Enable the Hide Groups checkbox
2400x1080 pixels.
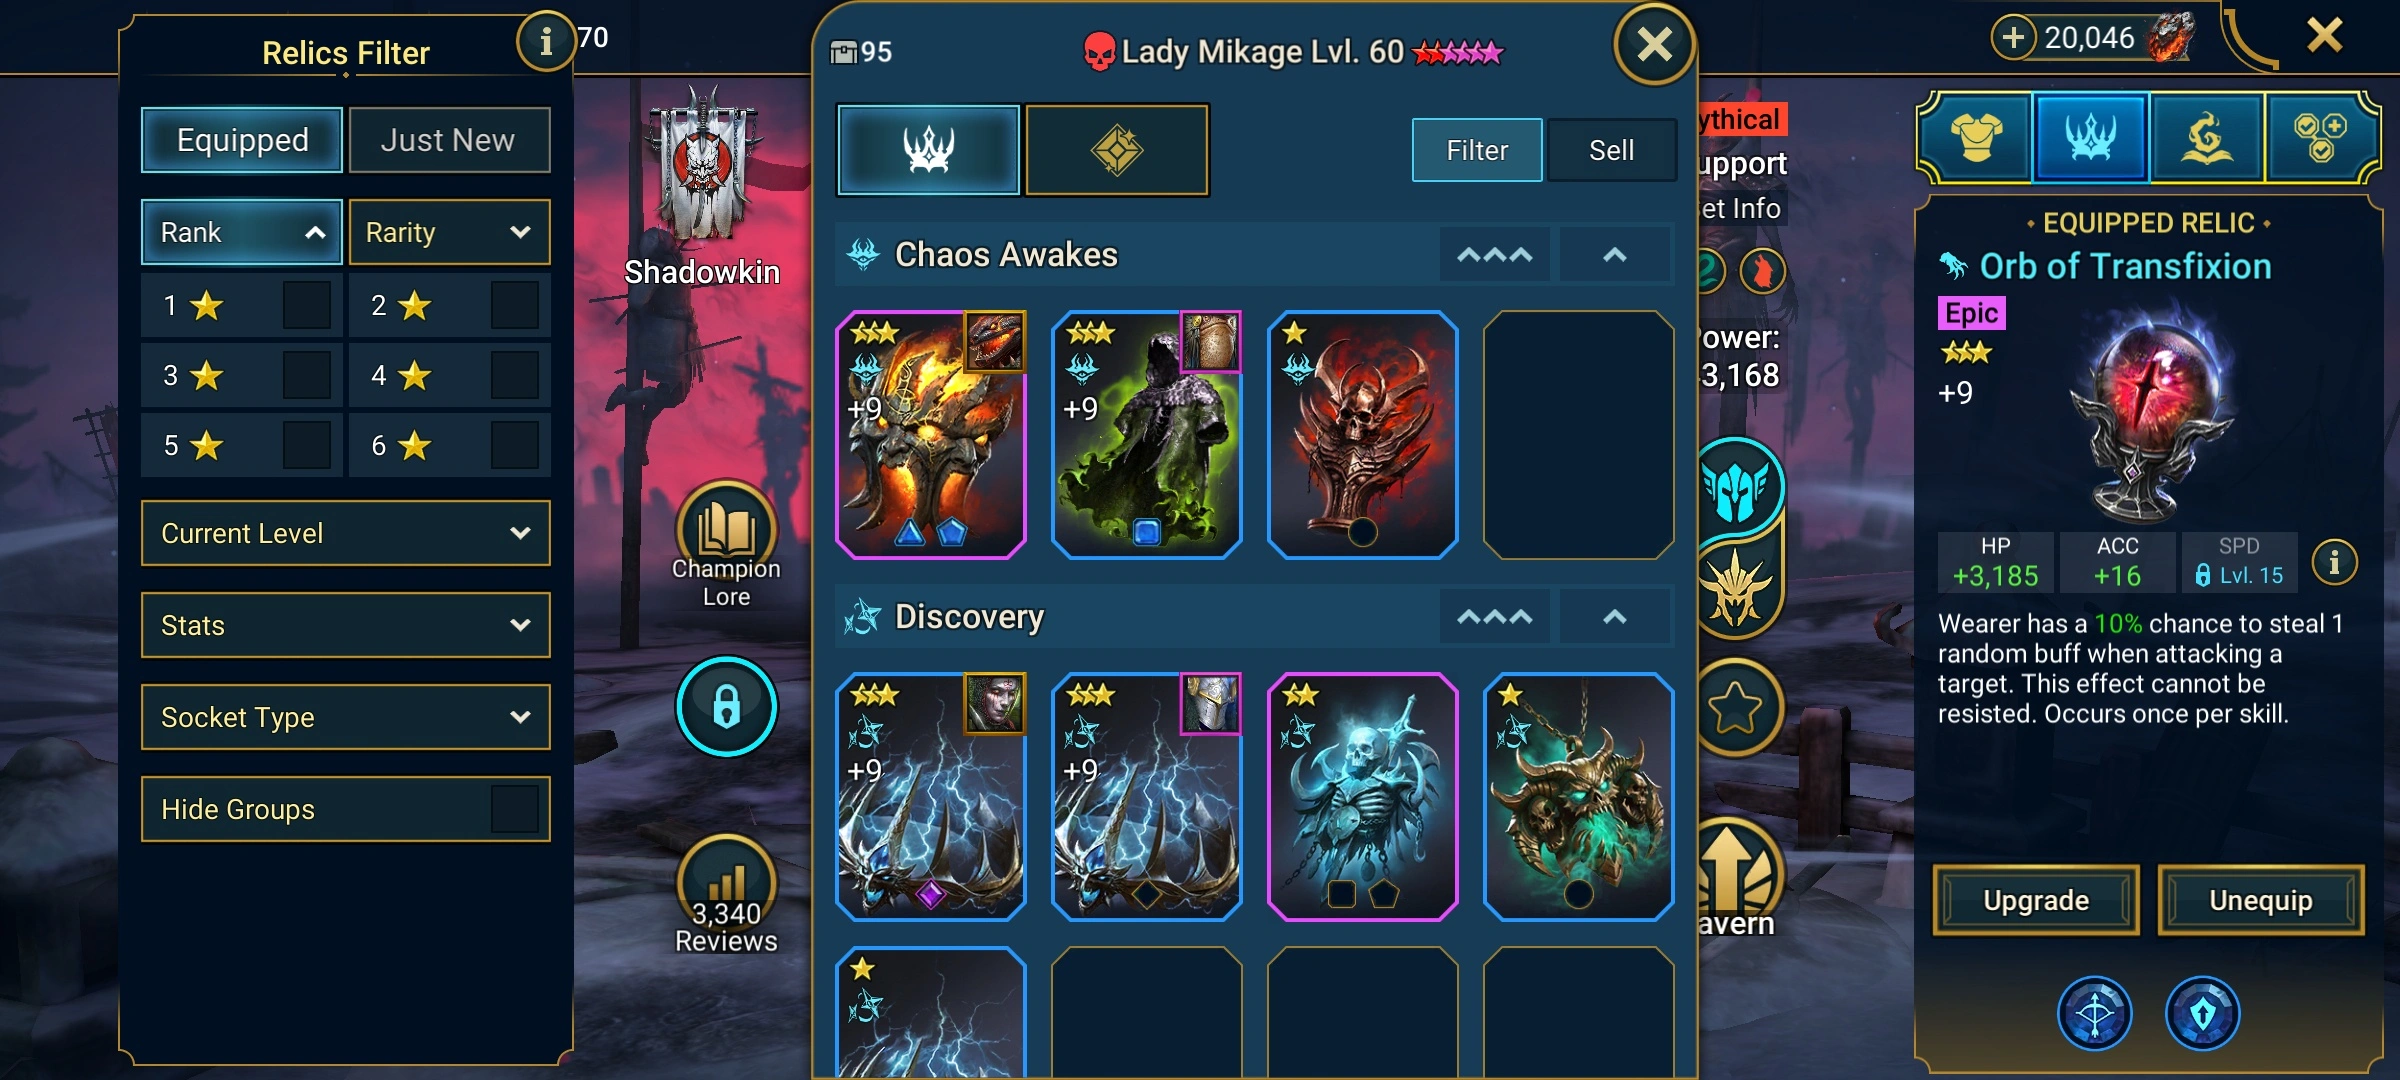(515, 809)
